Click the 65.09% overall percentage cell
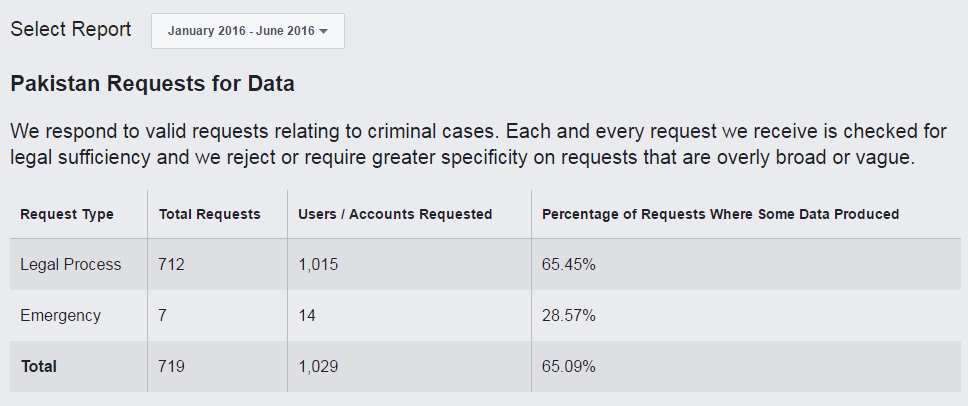 [x=569, y=367]
